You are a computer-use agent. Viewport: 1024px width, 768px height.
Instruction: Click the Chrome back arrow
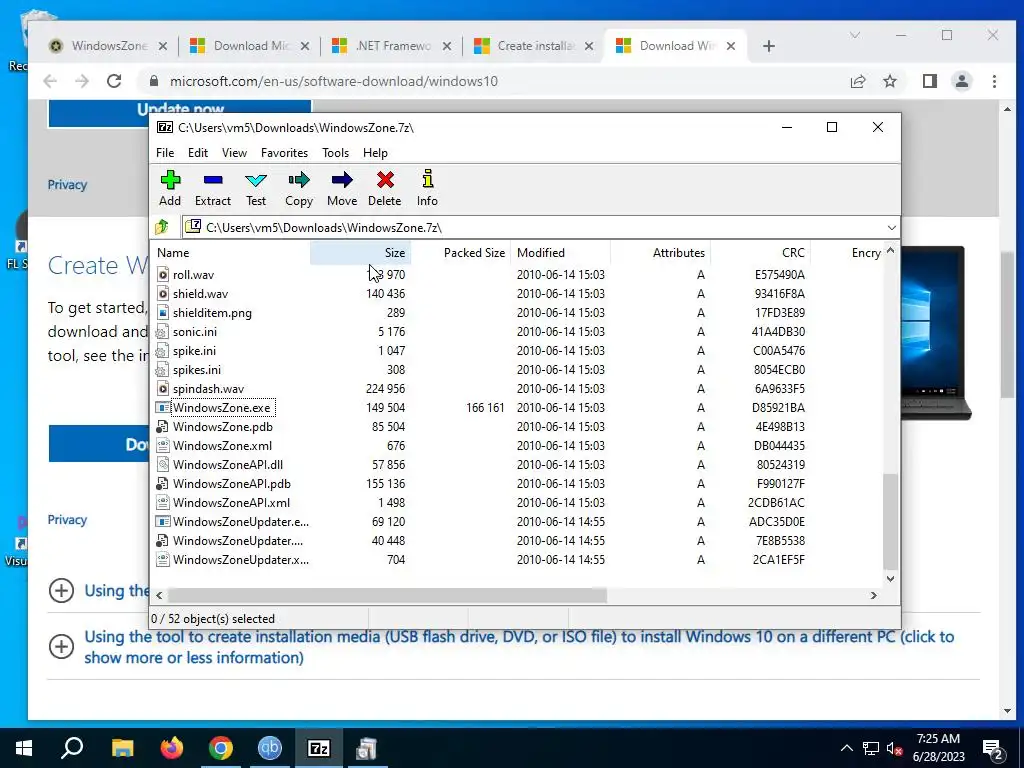pos(50,81)
